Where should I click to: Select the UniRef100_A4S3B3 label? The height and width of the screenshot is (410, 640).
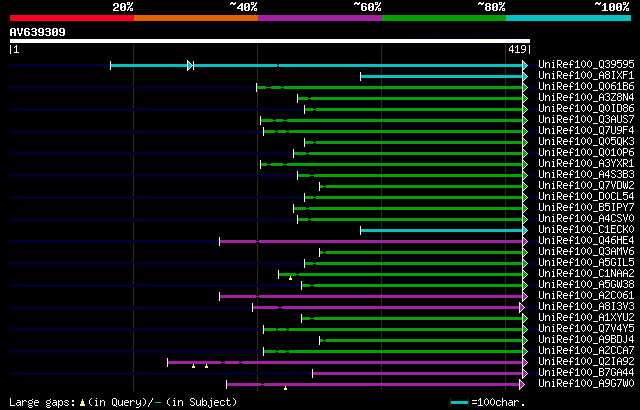tap(586, 175)
